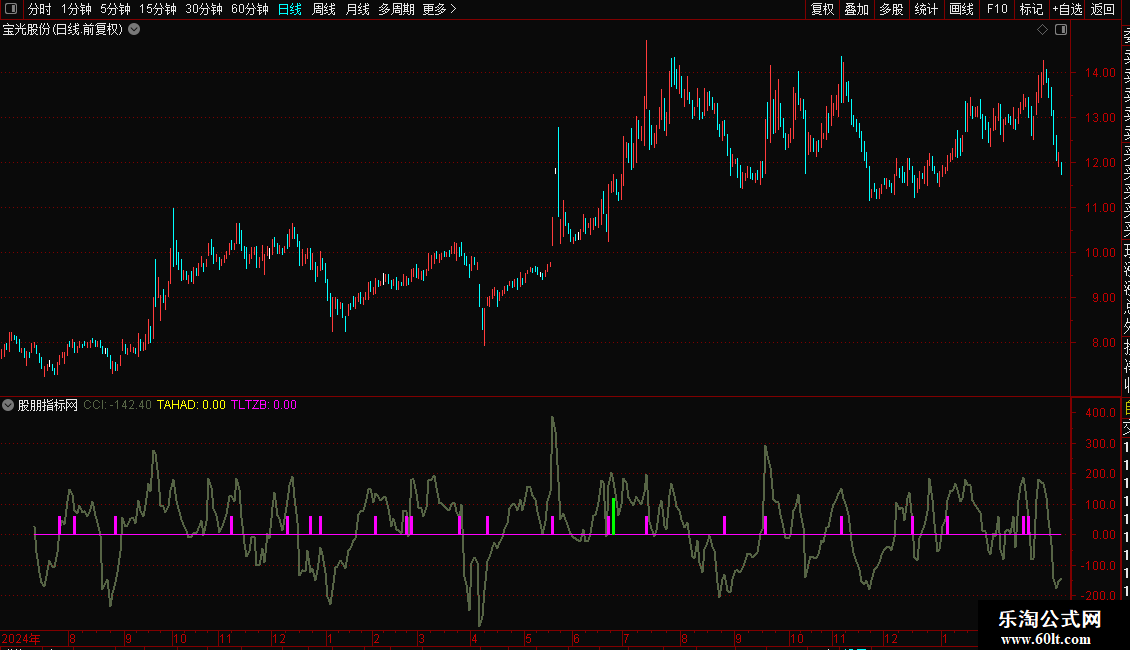
Task: Add stock with +自选
Action: pos(1067,9)
